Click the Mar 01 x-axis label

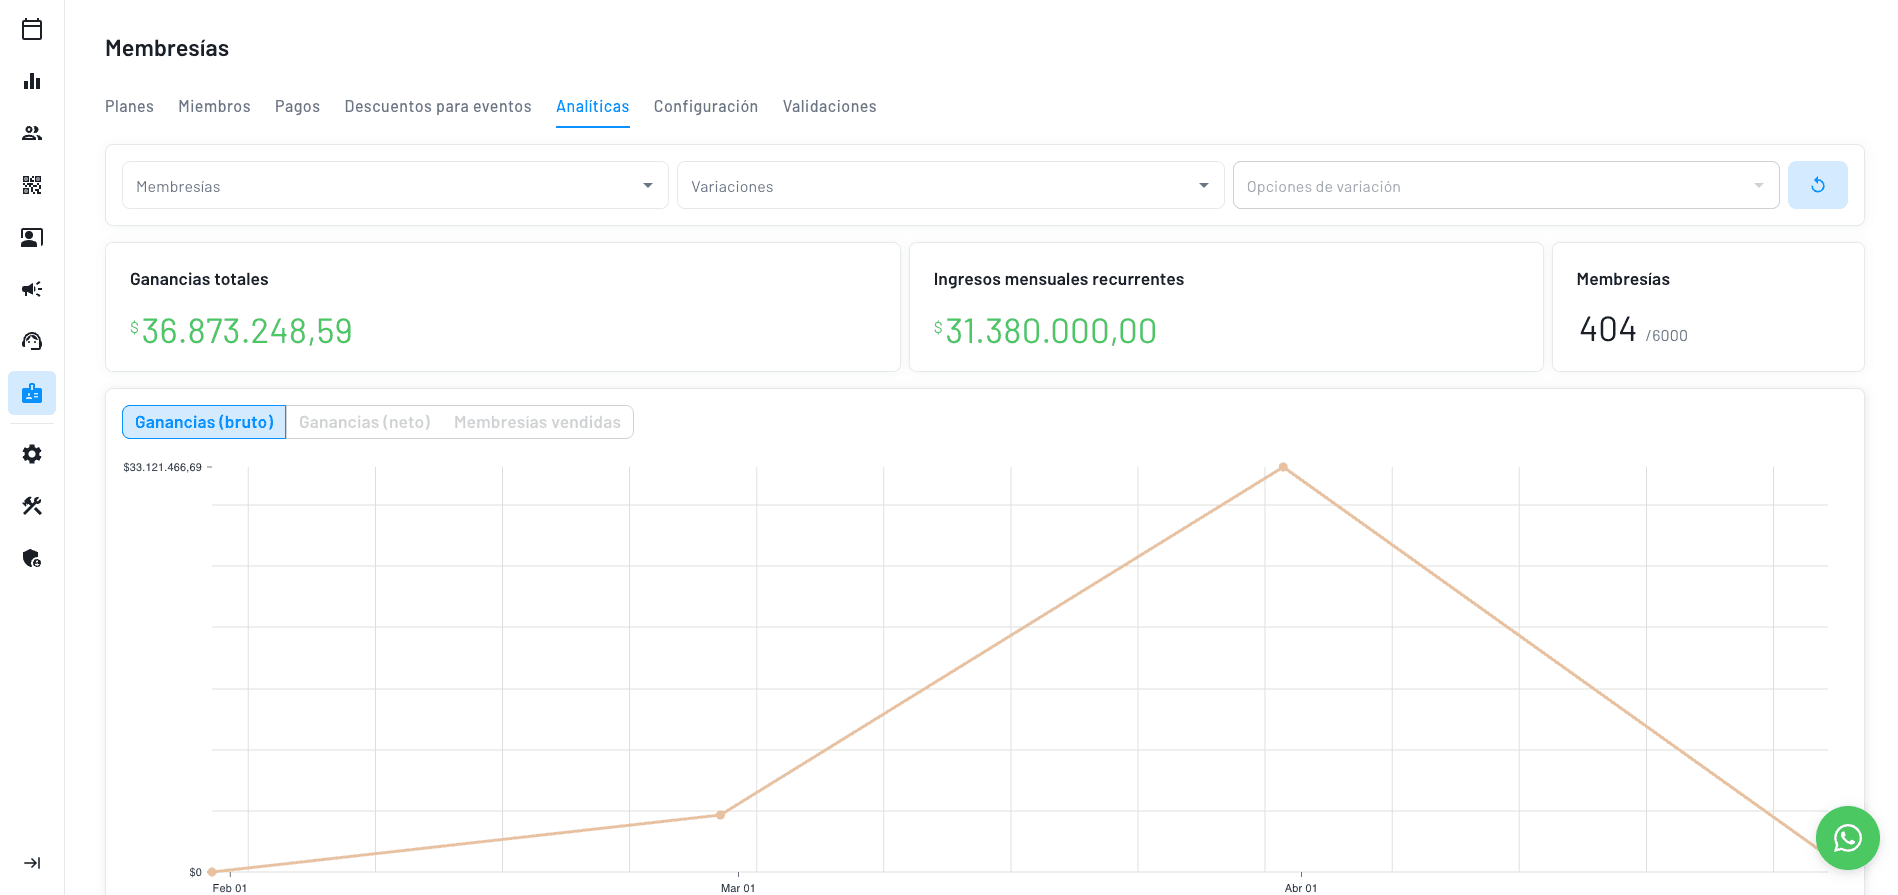click(738, 888)
